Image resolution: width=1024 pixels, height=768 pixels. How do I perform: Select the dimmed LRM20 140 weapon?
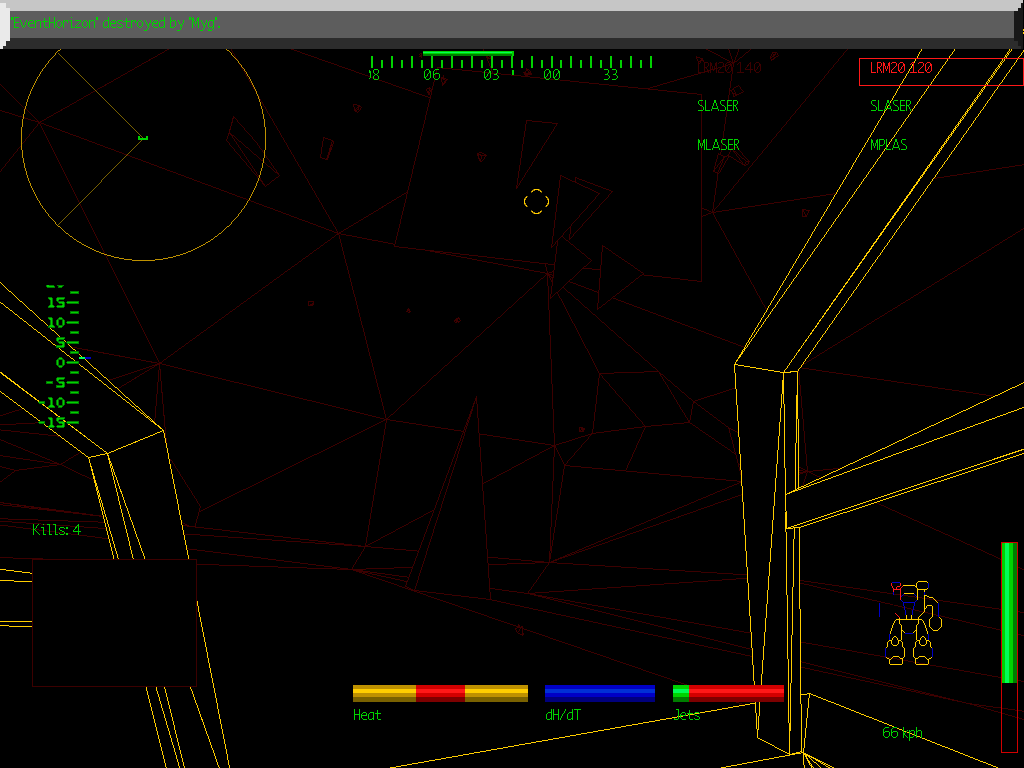coord(729,68)
